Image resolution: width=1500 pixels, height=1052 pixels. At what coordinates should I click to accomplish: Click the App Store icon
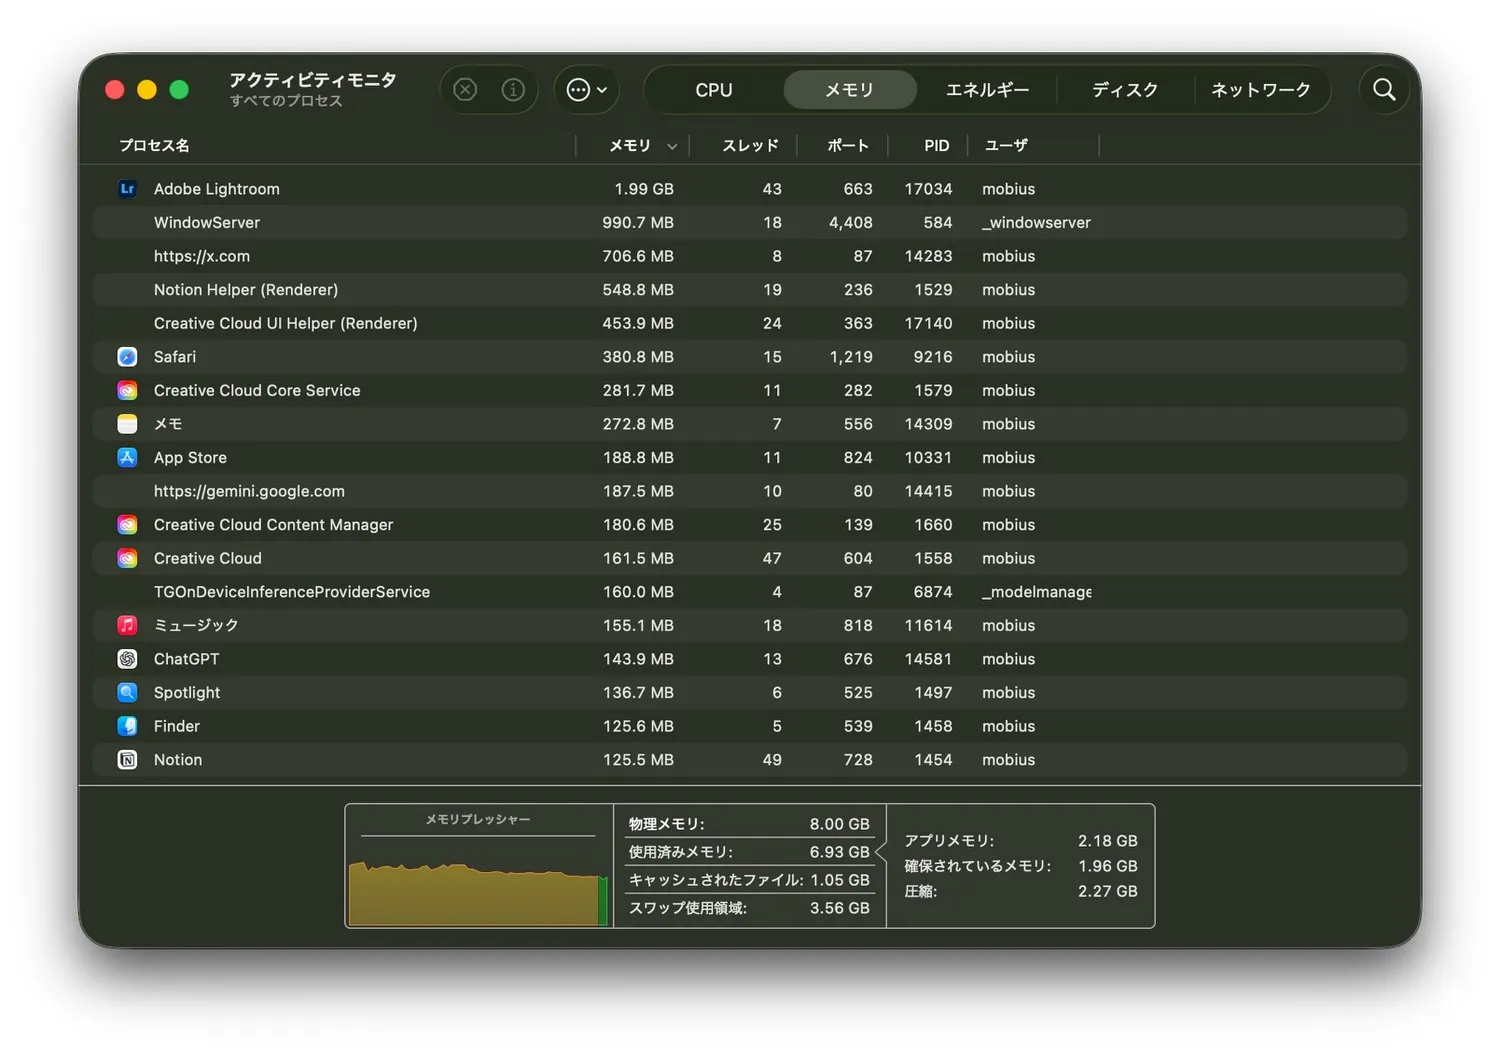tap(127, 457)
